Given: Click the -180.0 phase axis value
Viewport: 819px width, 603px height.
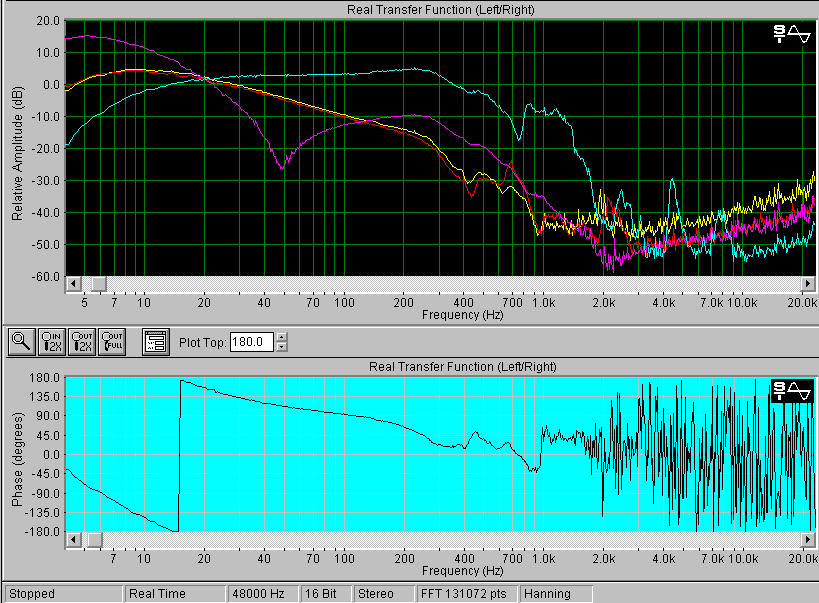Looking at the screenshot, I should pos(42,531).
